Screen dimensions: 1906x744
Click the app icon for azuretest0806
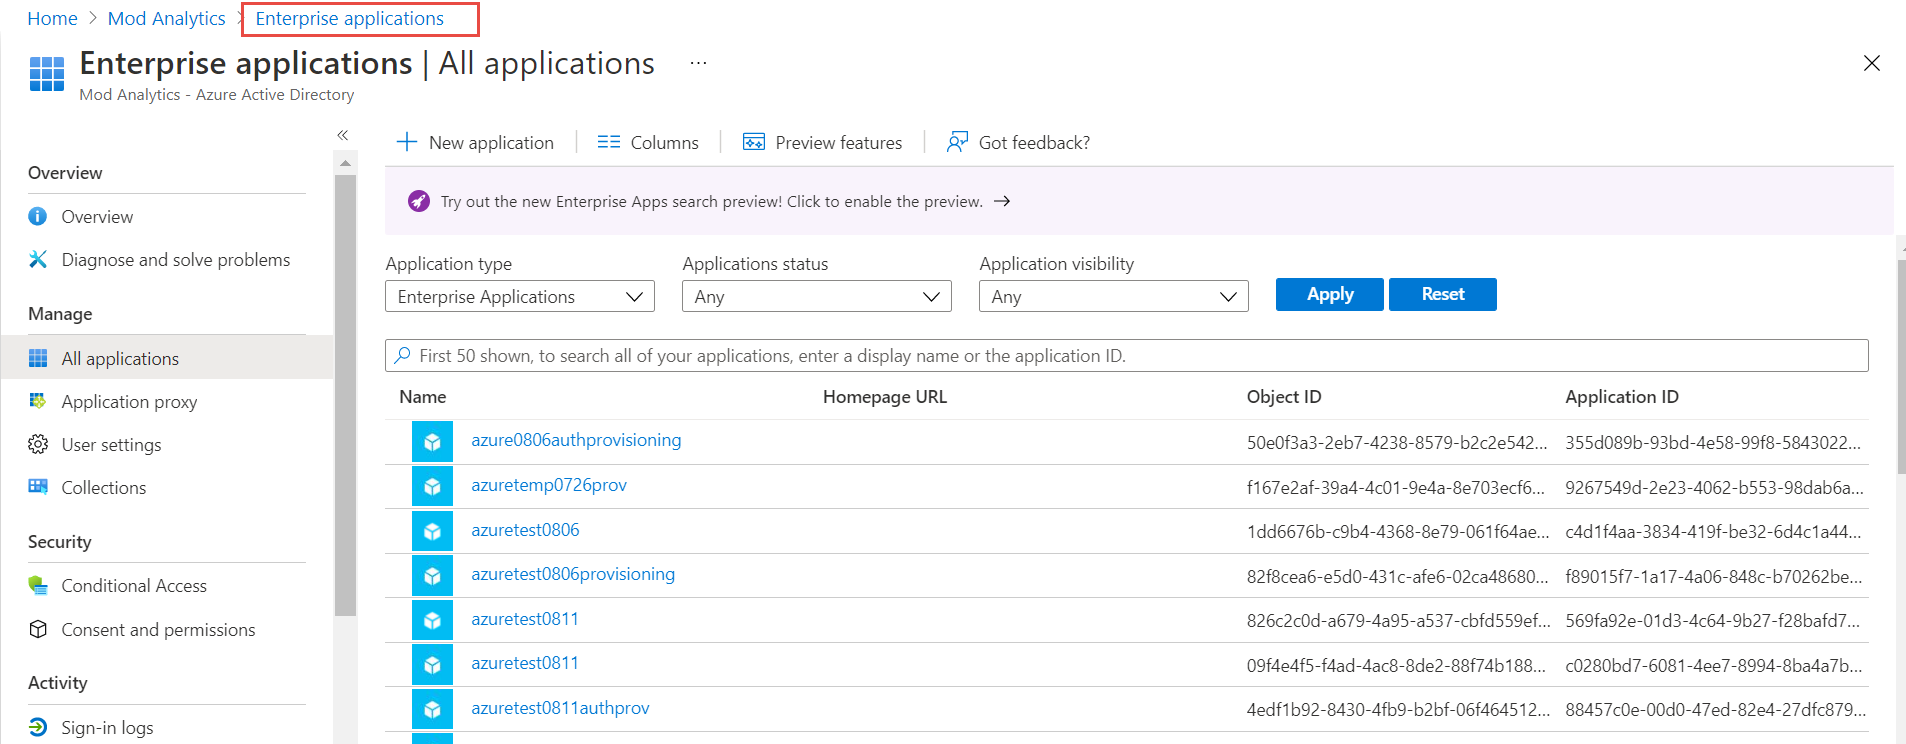coord(432,531)
